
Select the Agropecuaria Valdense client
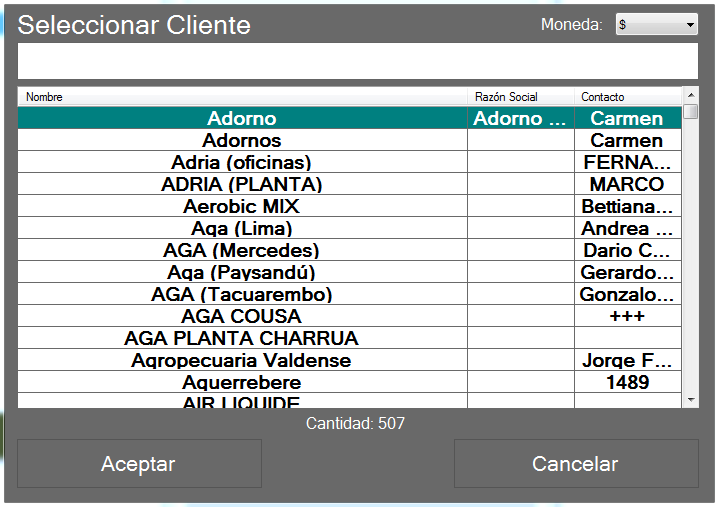[242, 361]
